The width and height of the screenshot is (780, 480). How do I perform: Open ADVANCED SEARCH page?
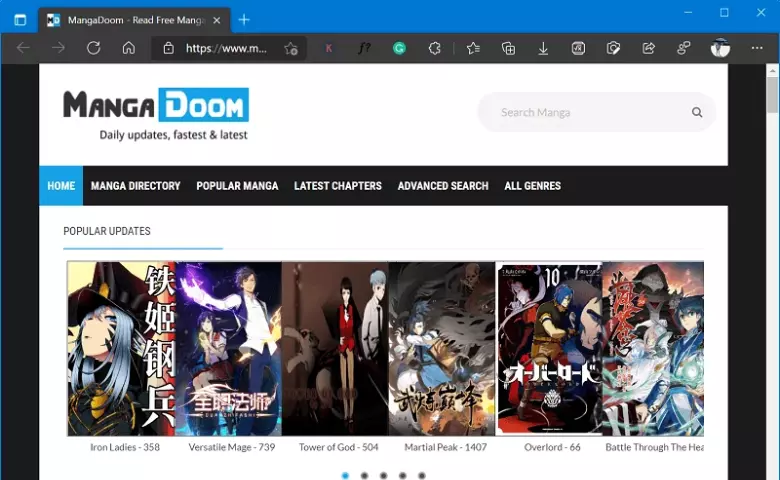point(443,186)
